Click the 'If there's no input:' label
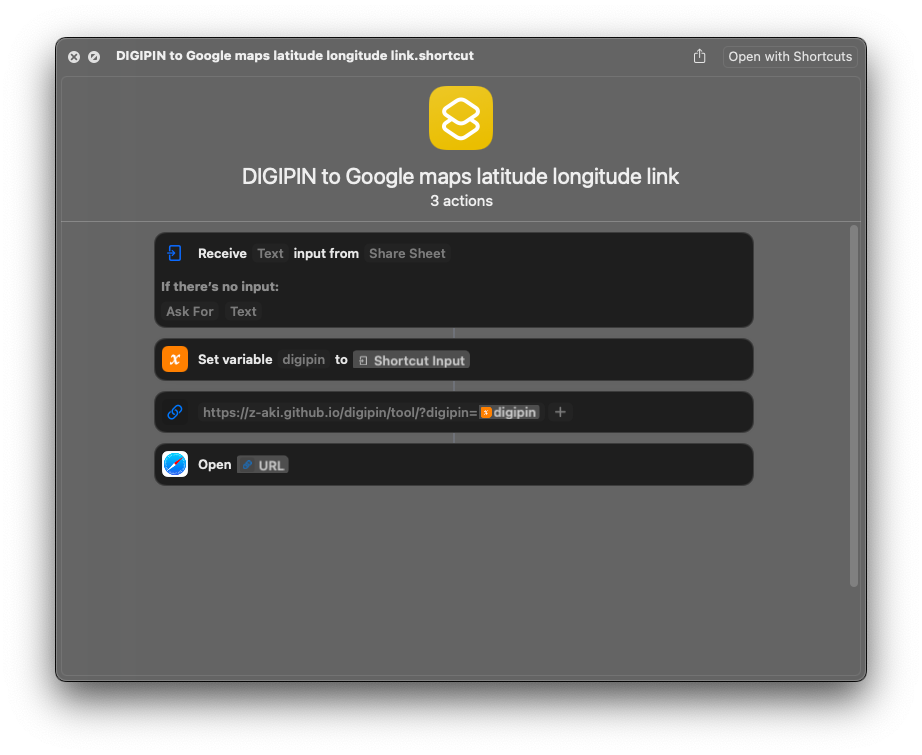The image size is (922, 755). pos(220,286)
